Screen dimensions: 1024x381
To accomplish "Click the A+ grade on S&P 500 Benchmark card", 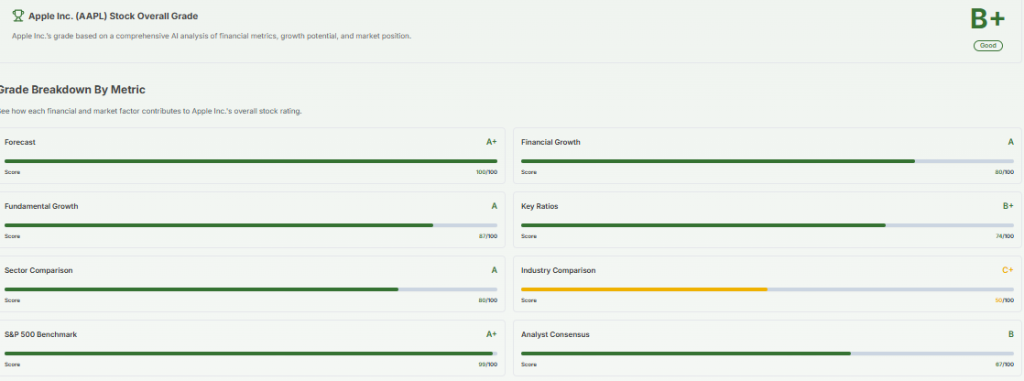I will (491, 334).
